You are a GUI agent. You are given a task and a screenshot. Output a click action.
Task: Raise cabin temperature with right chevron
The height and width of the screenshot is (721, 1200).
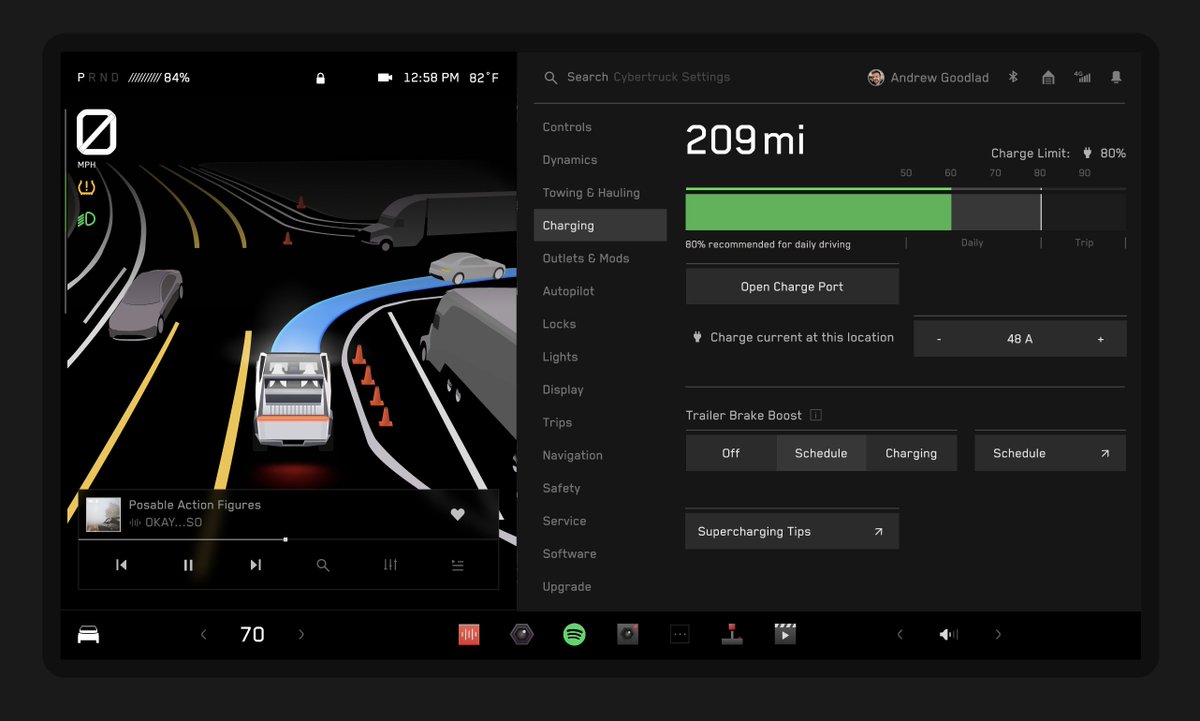(301, 634)
